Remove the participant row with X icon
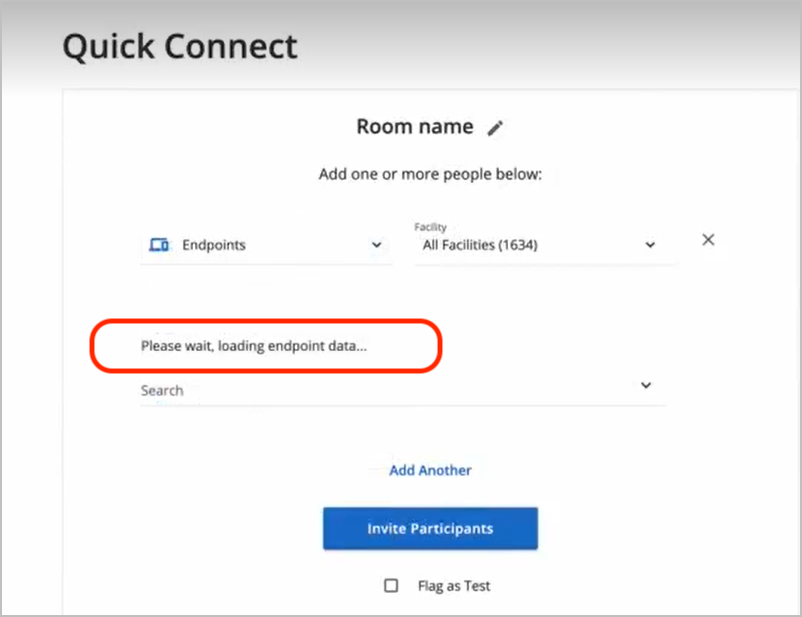The image size is (802, 617). (x=708, y=239)
